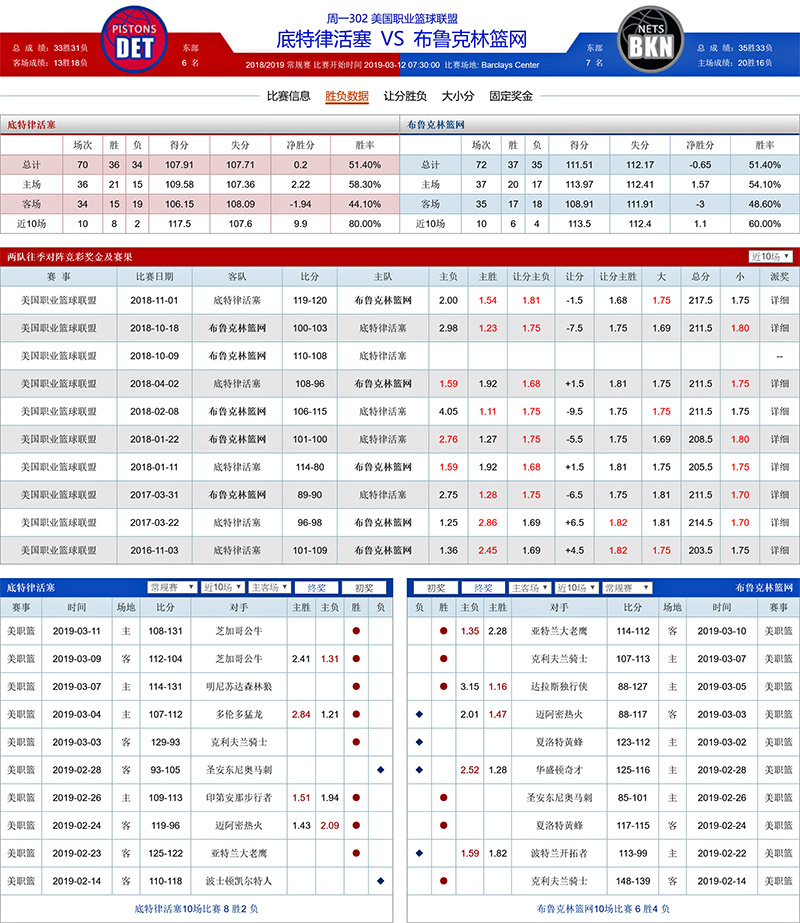Open the 比赛信息 tab

click(288, 96)
